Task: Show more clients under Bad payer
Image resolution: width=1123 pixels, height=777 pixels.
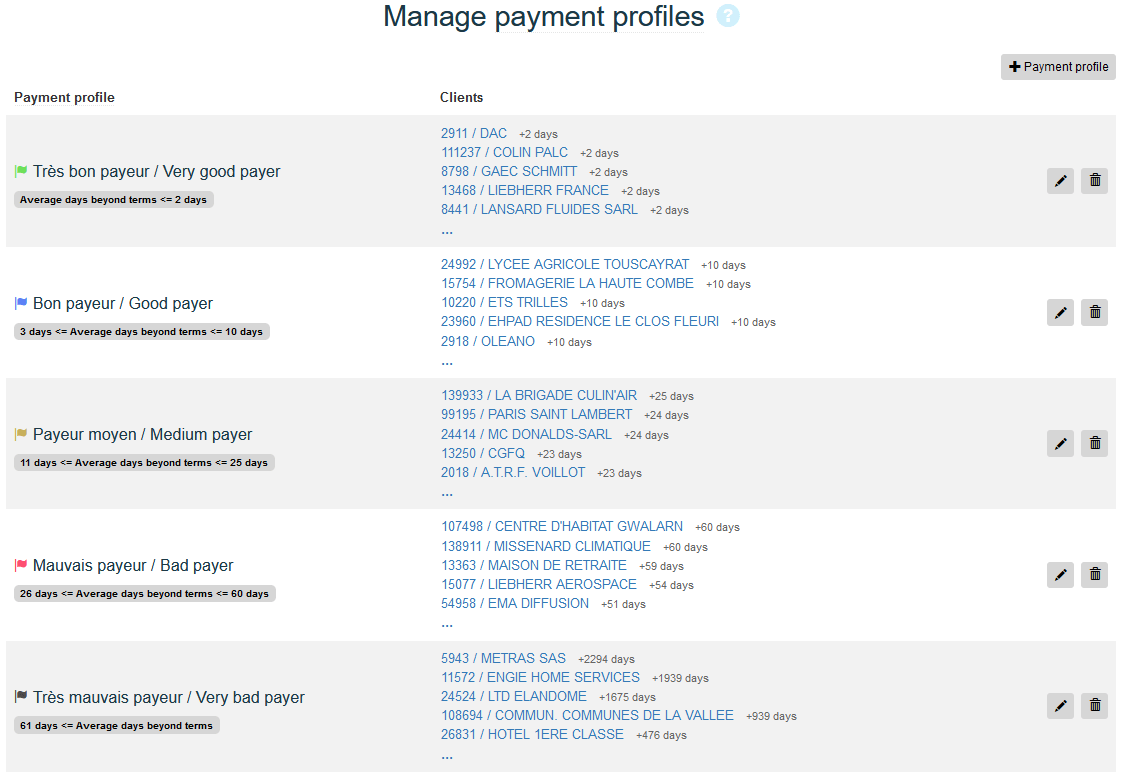Action: [447, 624]
